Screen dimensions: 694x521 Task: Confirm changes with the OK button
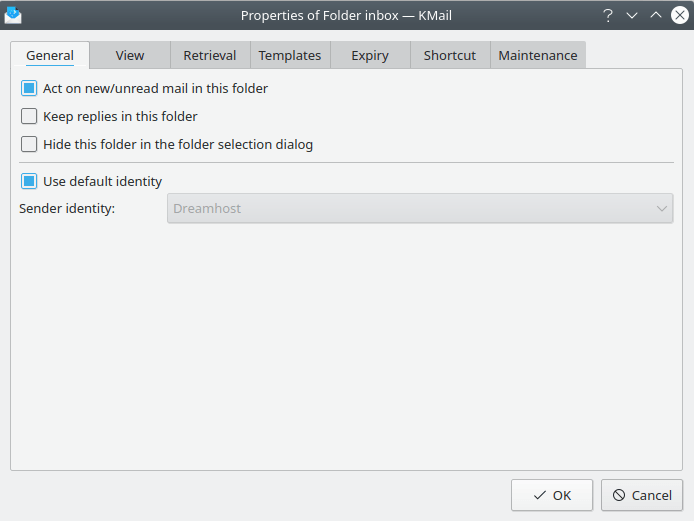coord(552,495)
